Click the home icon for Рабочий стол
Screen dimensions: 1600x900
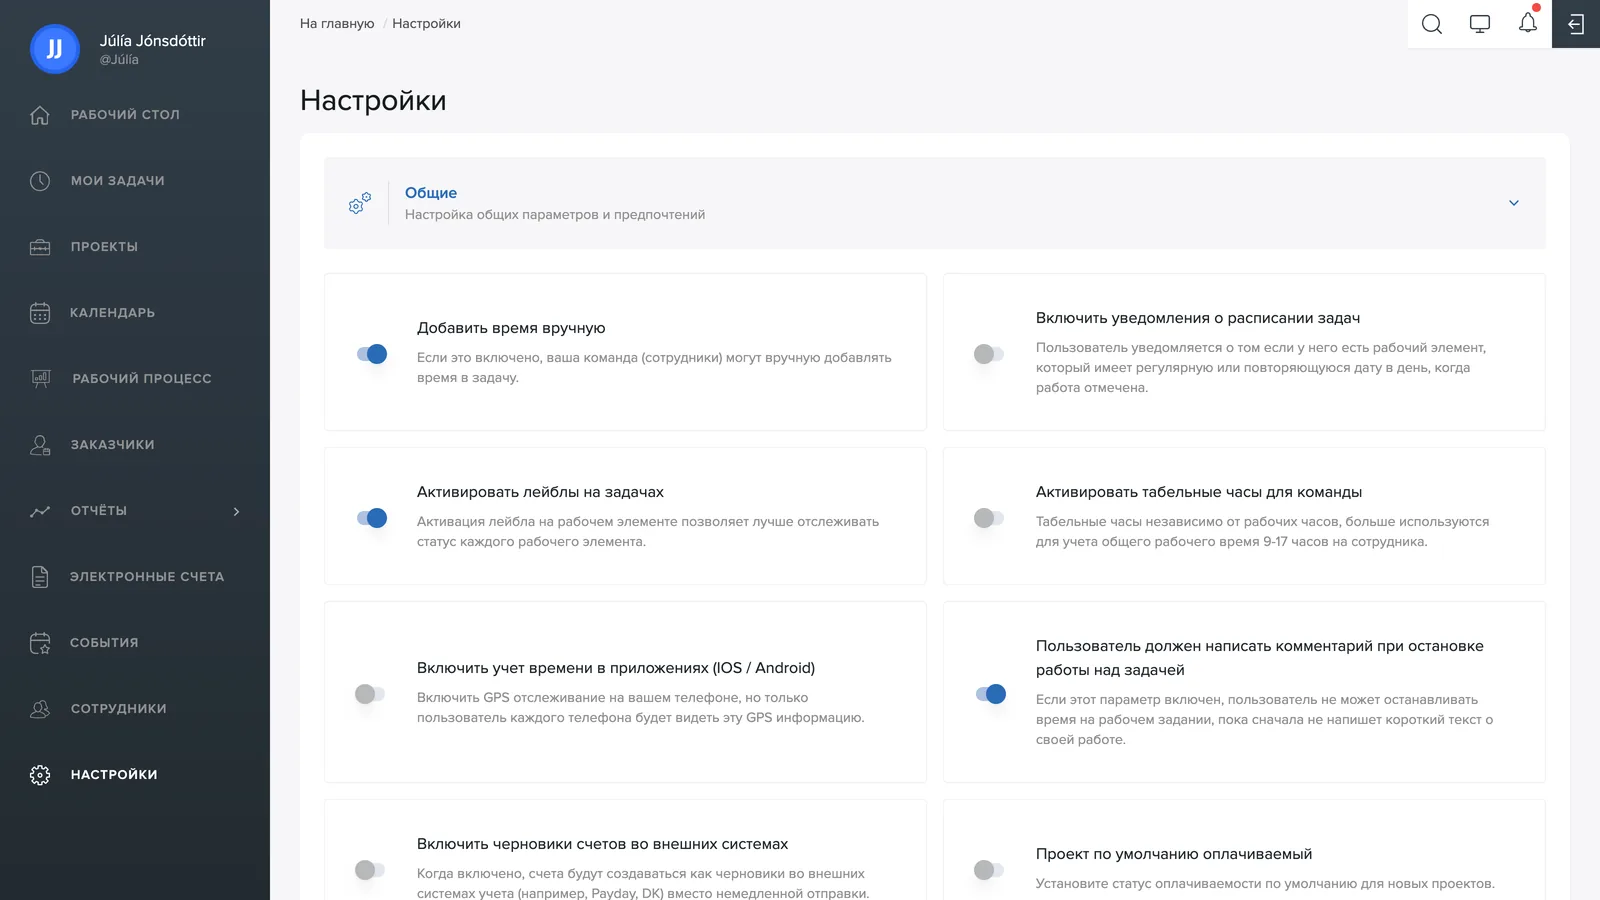40,115
